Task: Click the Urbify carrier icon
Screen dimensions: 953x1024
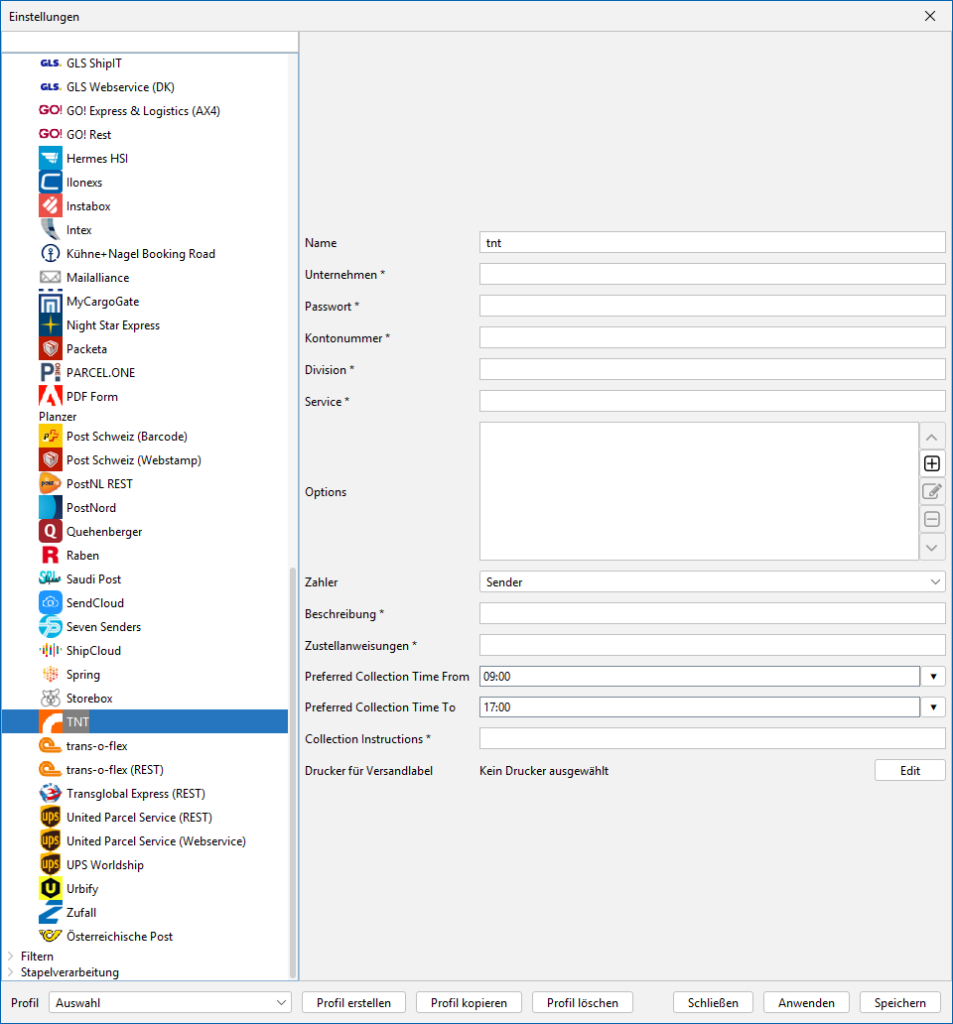Action: (50, 889)
